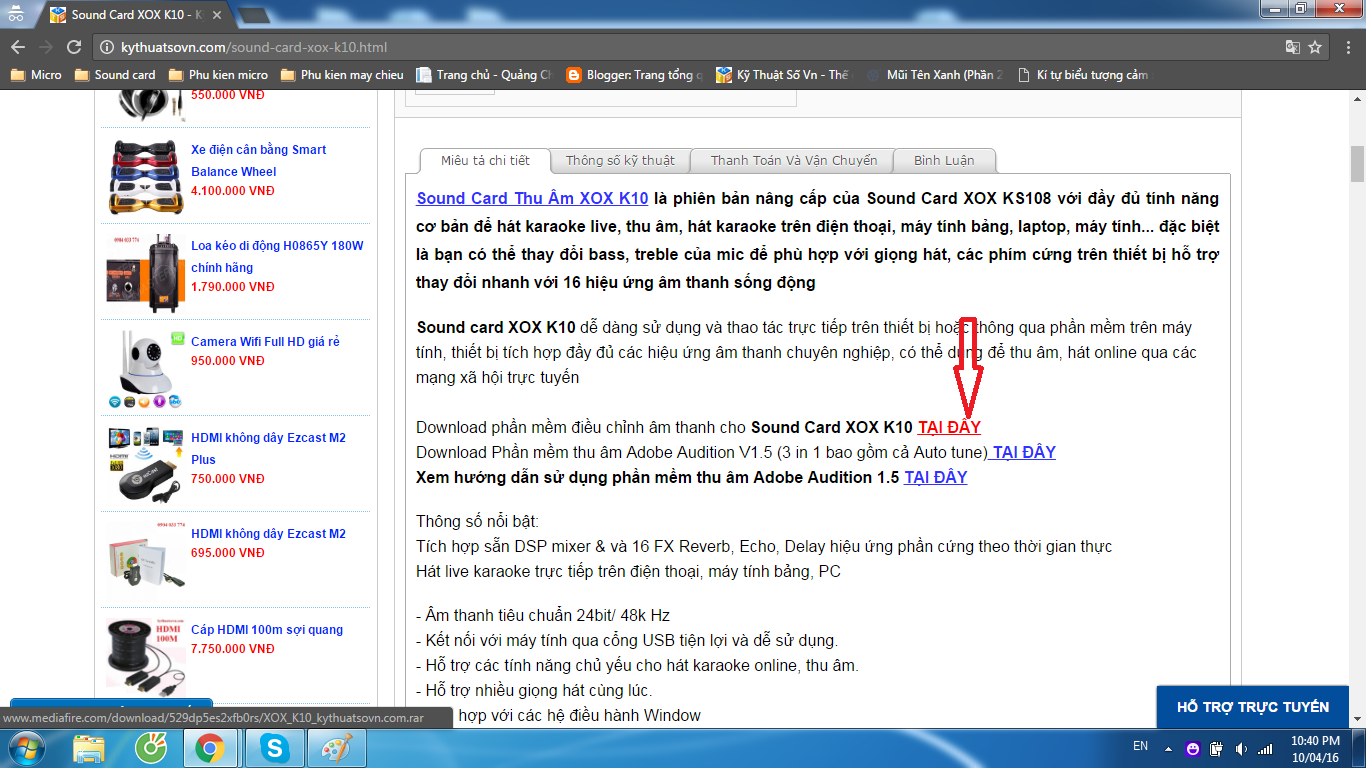Open Cáp HDMI 100m sợi quang link
This screenshot has width=1366, height=768.
tap(267, 629)
